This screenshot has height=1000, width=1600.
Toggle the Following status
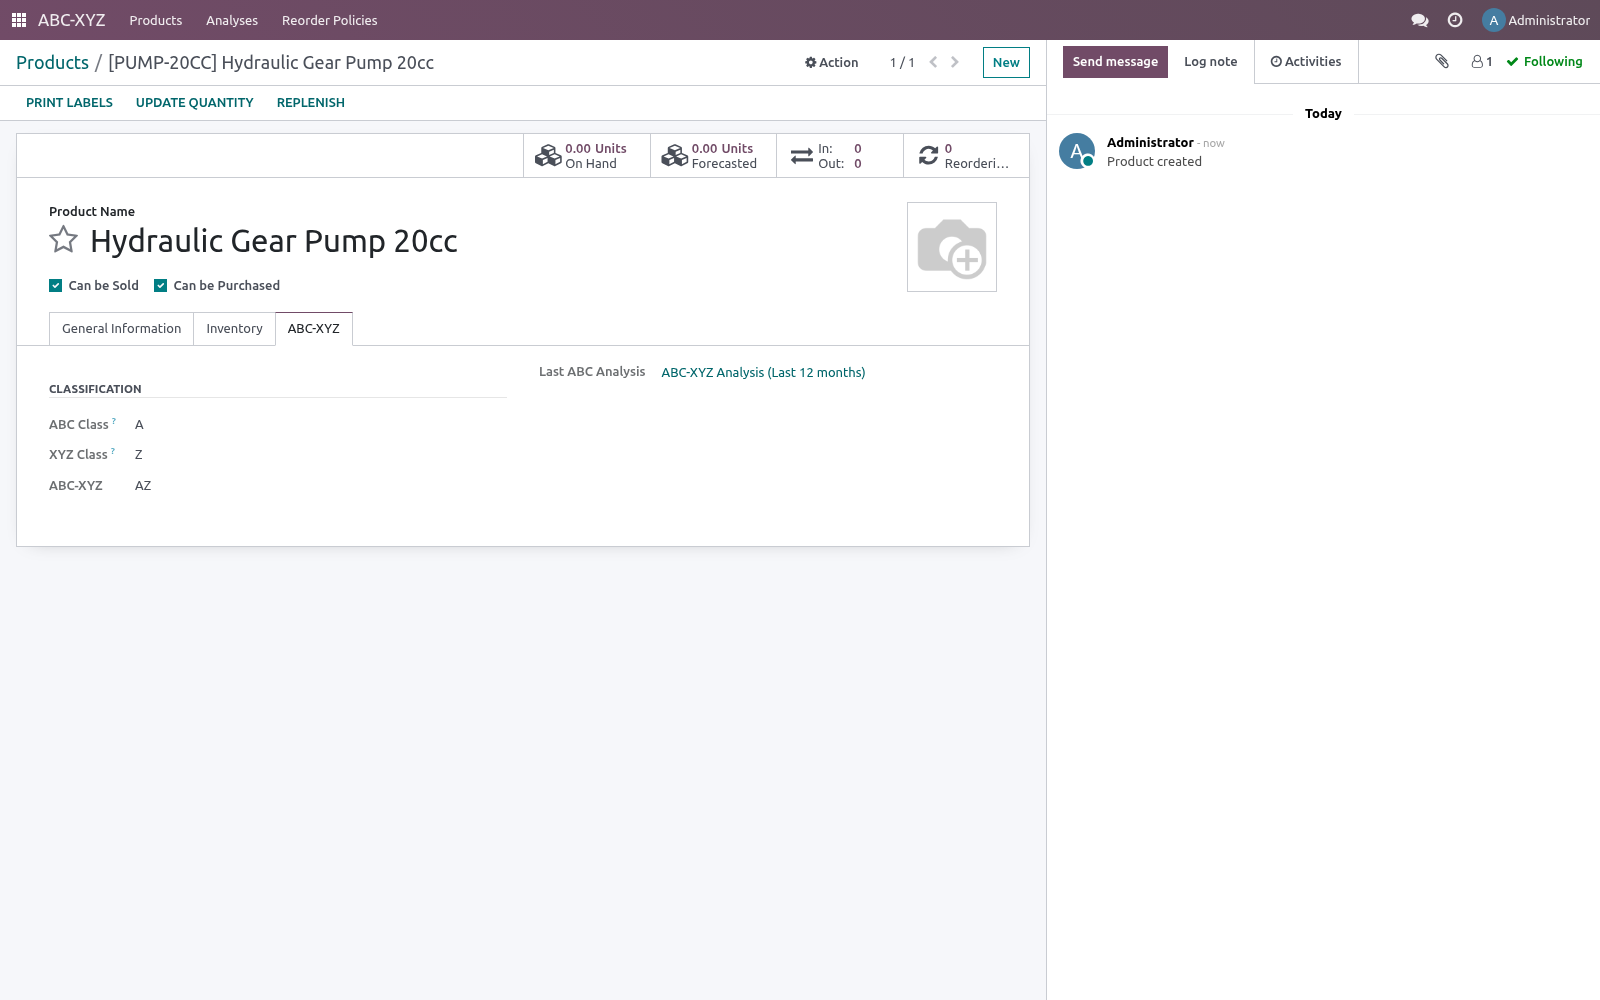pyautogui.click(x=1545, y=62)
